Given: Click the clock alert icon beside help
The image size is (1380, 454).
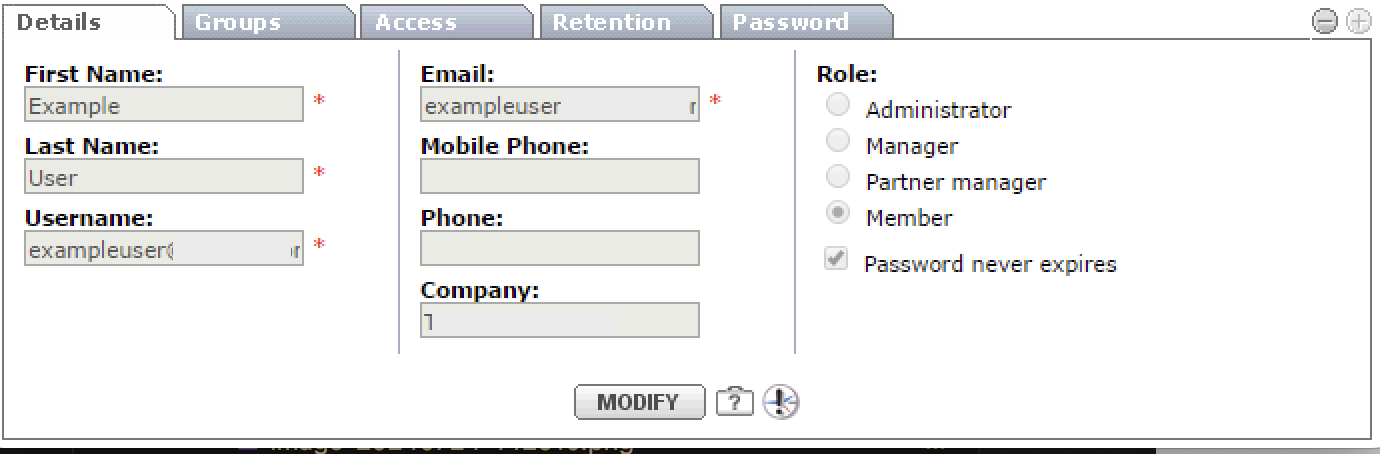Looking at the screenshot, I should click(781, 402).
